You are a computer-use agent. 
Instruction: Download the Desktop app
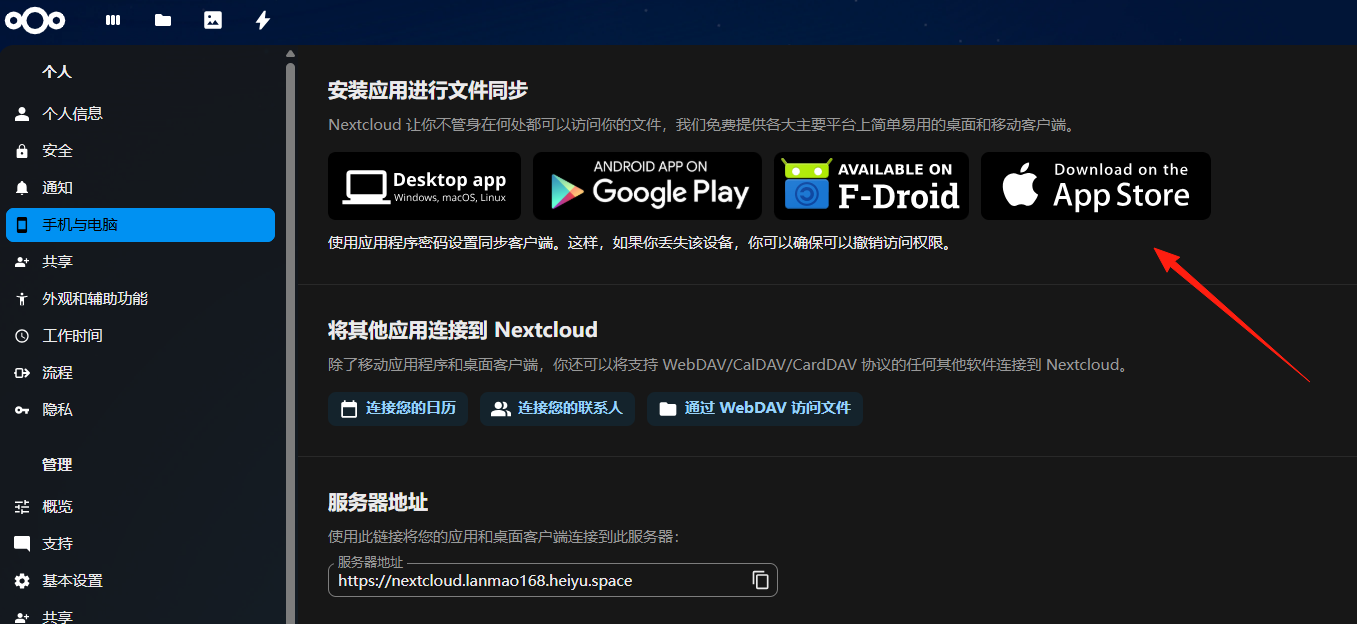click(x=424, y=186)
